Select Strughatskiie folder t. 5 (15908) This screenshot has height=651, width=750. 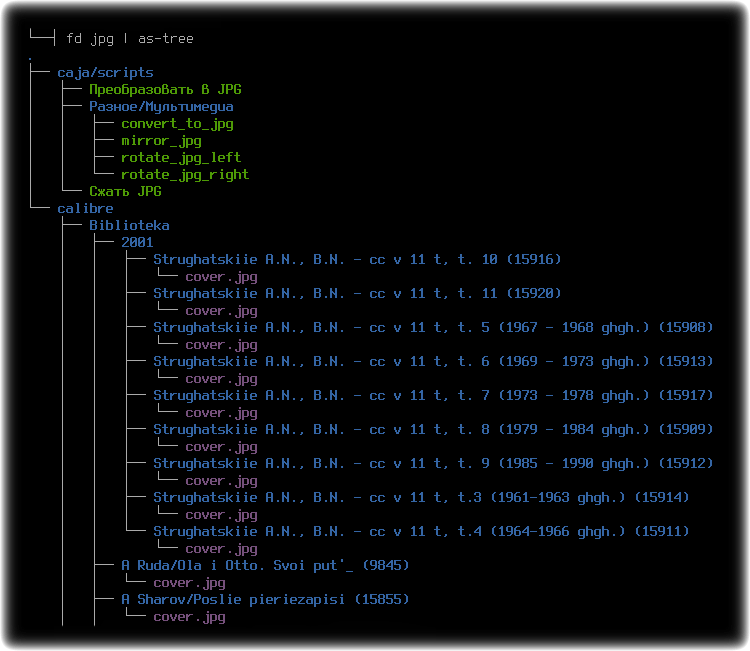(433, 328)
